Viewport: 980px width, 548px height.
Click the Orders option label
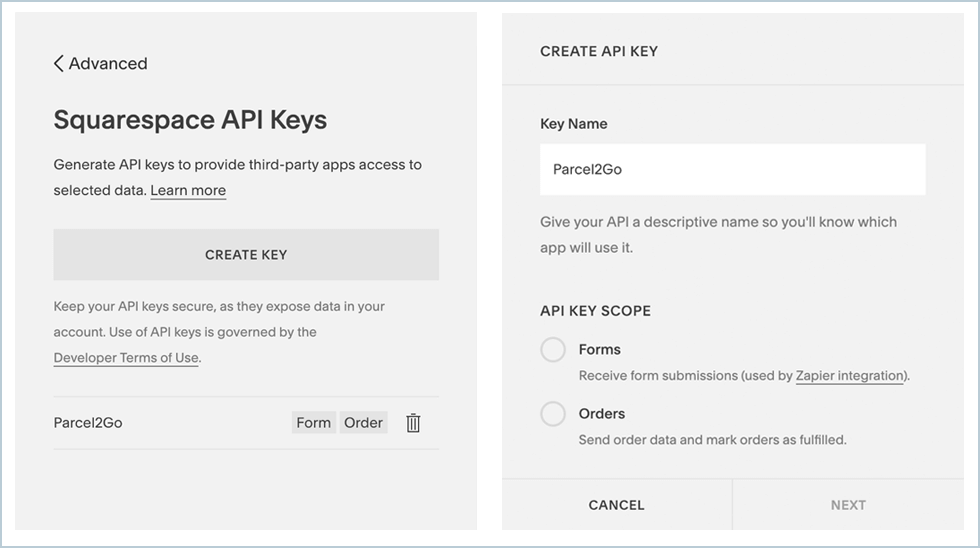click(x=602, y=414)
